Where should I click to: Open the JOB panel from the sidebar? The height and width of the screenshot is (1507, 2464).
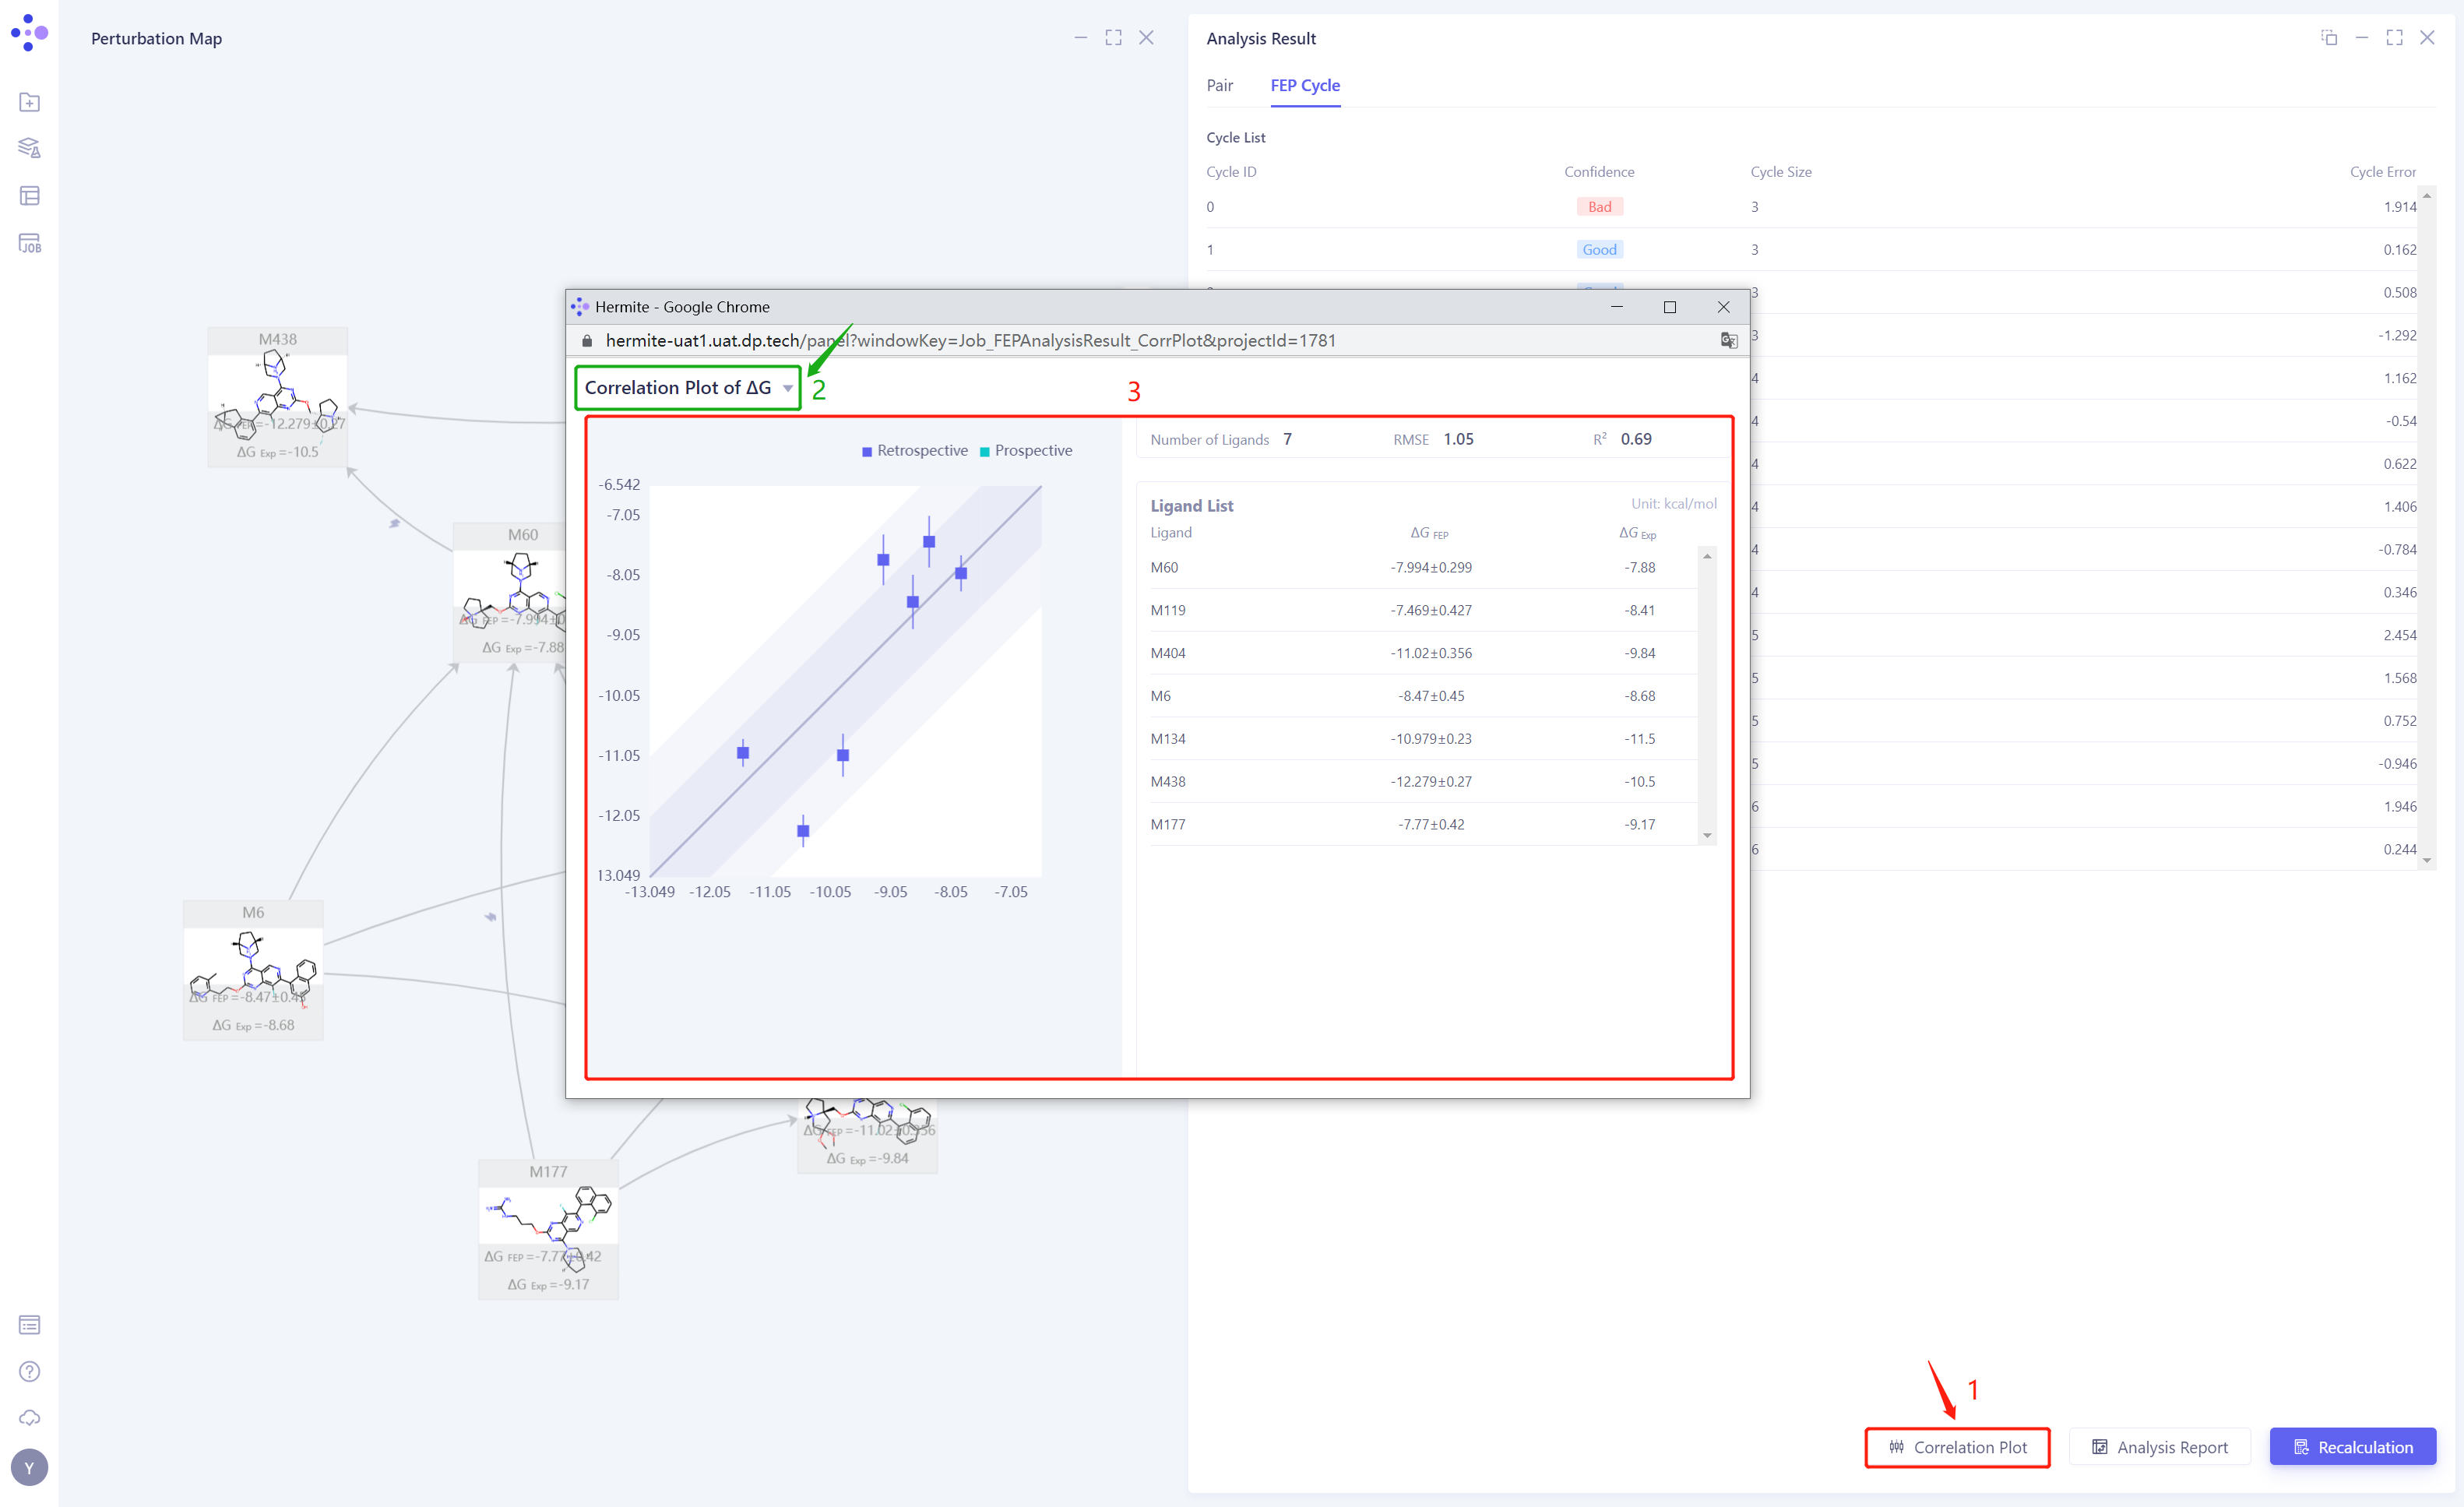tap(29, 242)
